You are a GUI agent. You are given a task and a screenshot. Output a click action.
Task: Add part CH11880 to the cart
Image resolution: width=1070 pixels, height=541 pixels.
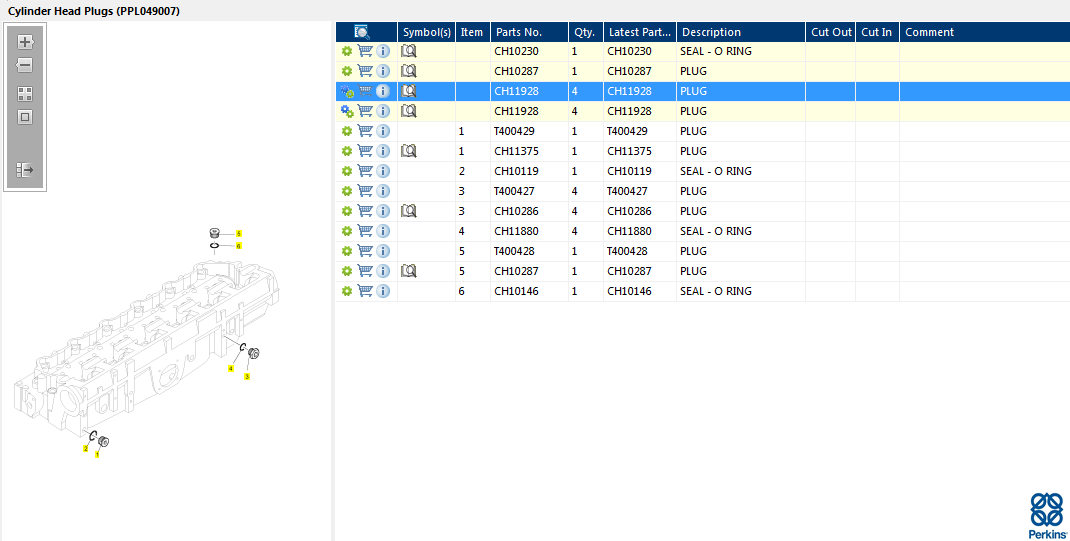tap(365, 231)
